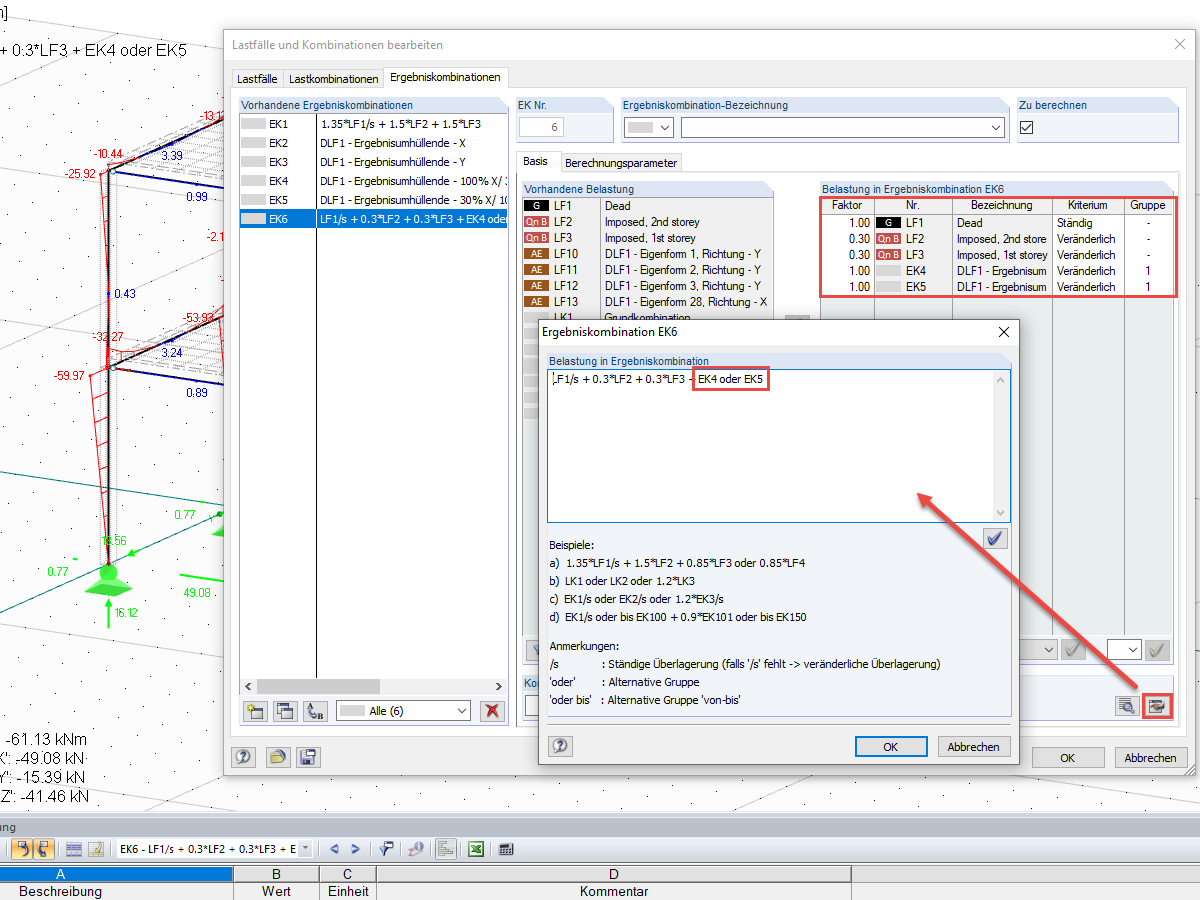1200x900 pixels.
Task: Open the filter icon in the results toolbar
Action: click(386, 849)
